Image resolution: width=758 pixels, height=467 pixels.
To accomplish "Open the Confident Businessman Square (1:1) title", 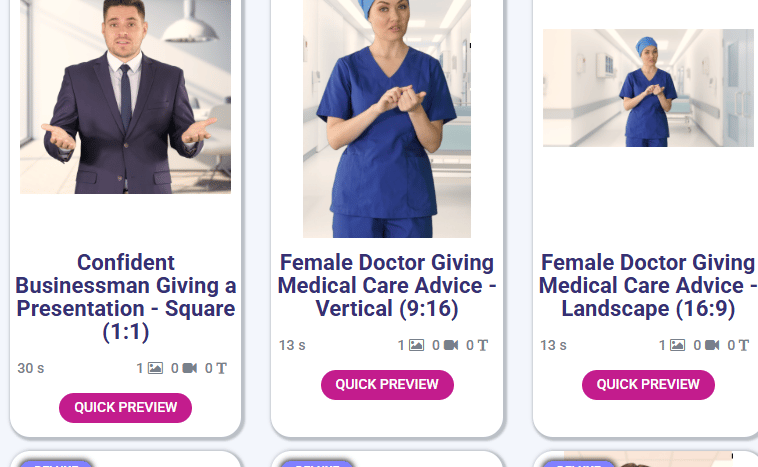I will 126,297.
